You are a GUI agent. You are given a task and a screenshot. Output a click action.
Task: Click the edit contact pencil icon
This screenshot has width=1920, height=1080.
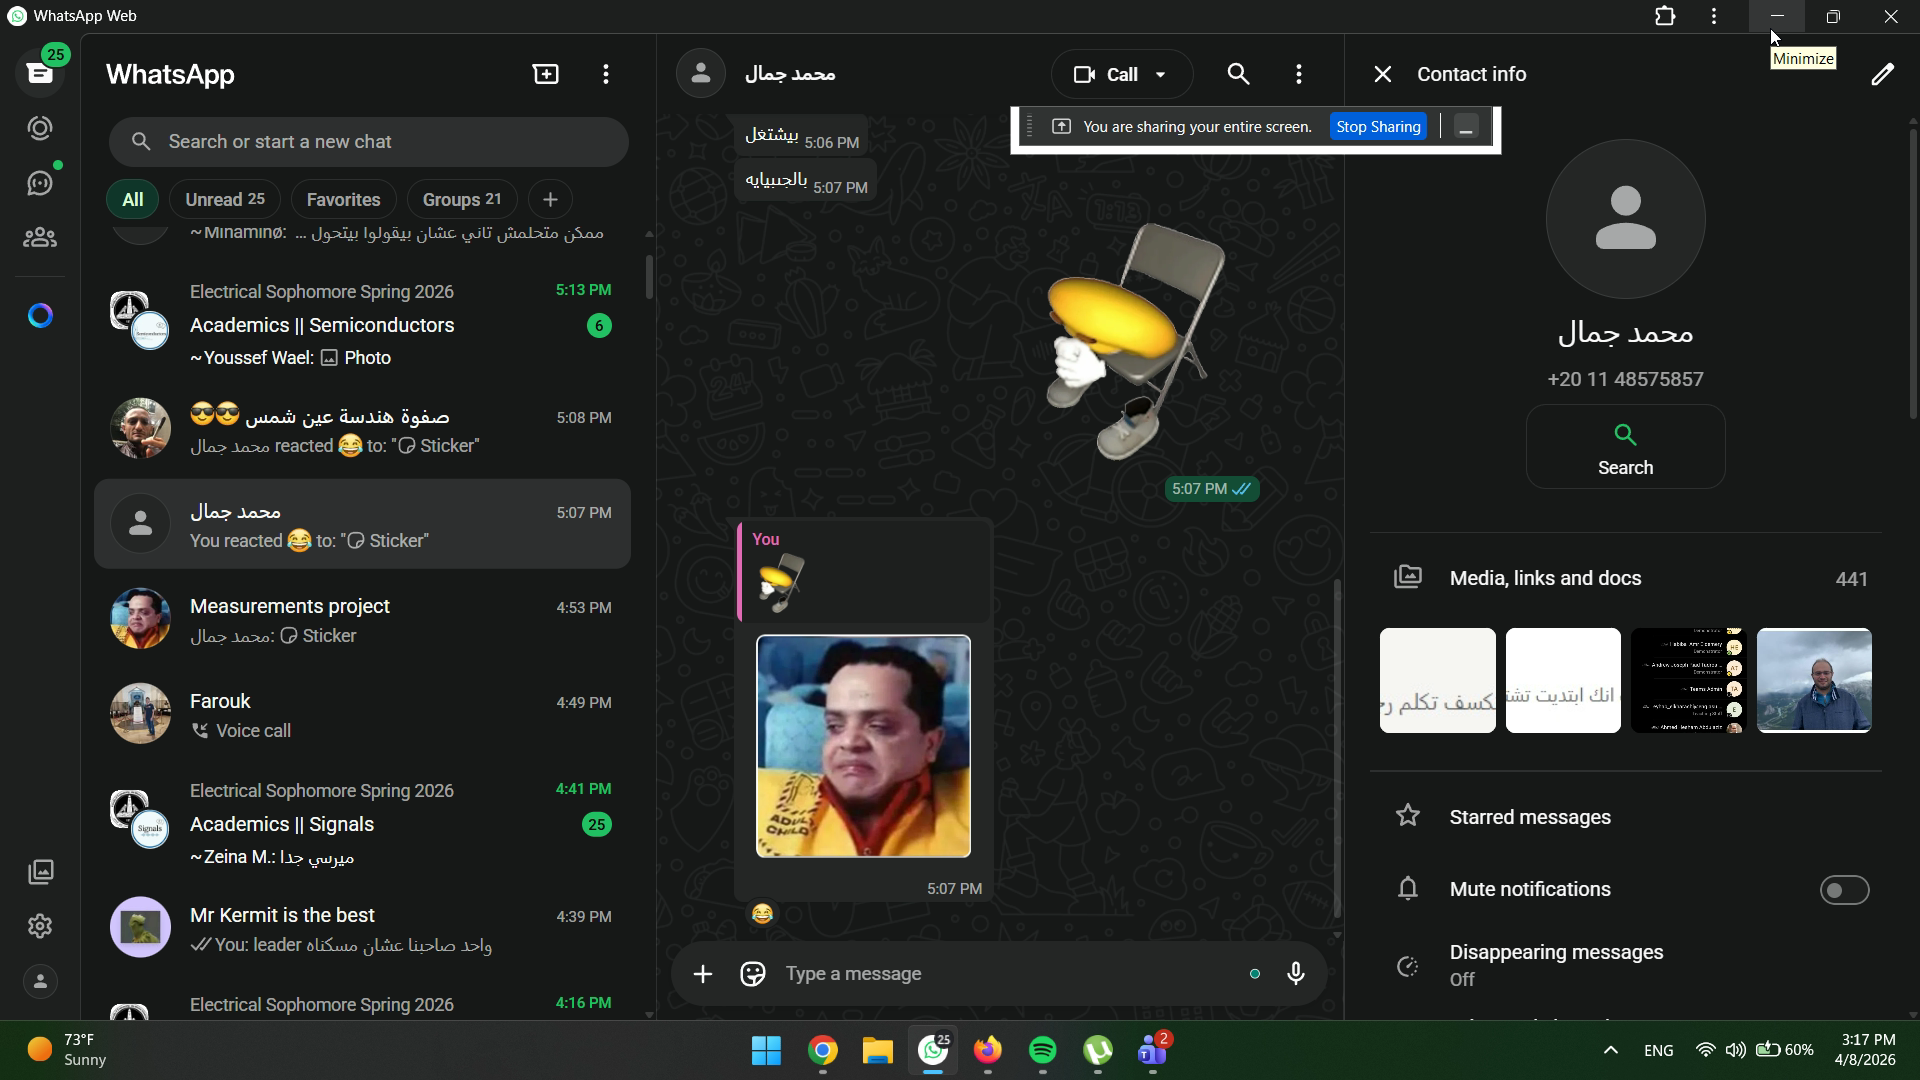click(x=1882, y=75)
